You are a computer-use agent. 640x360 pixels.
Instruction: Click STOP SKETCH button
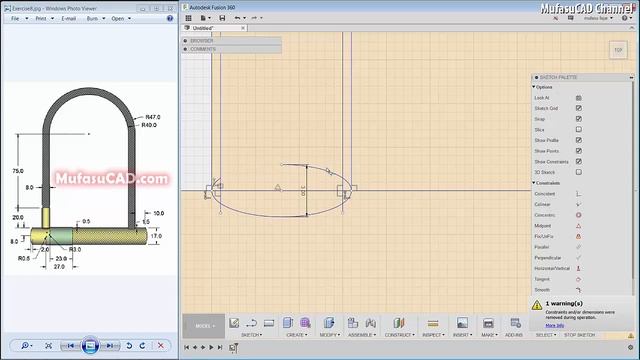[579, 335]
